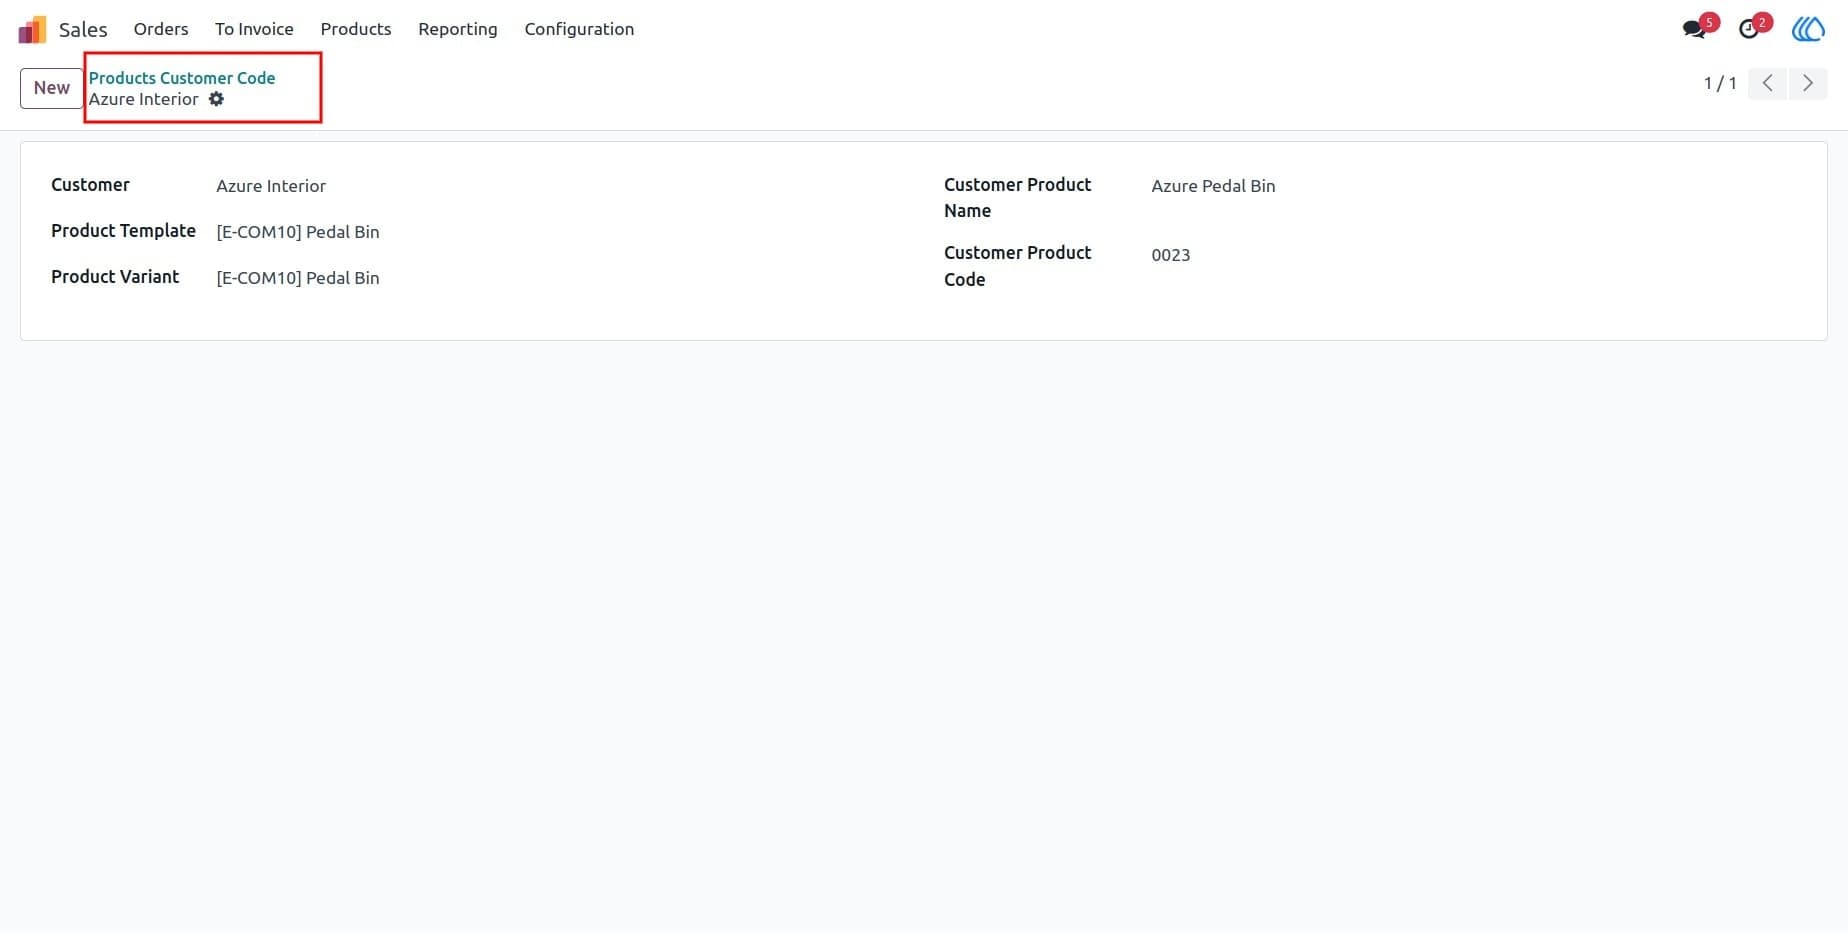
Task: Click the Product Variant field value
Action: (x=298, y=278)
